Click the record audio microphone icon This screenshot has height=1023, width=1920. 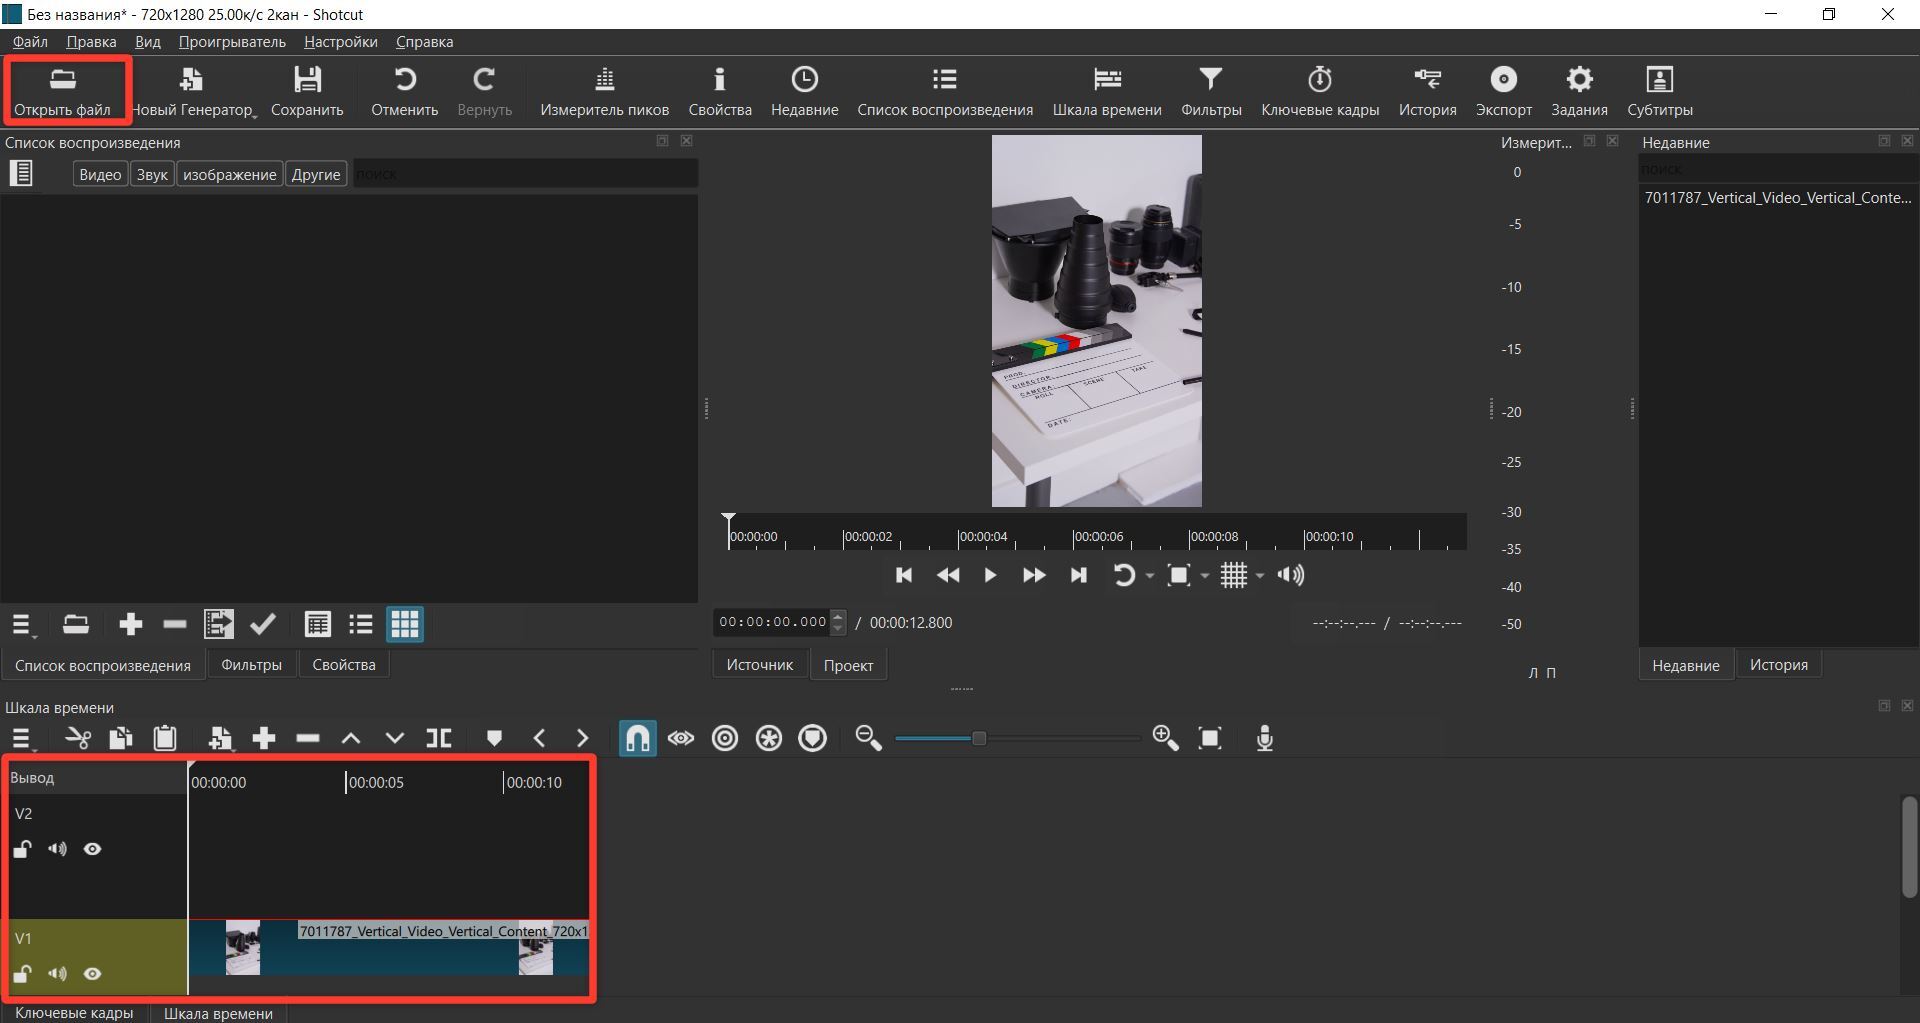1264,739
